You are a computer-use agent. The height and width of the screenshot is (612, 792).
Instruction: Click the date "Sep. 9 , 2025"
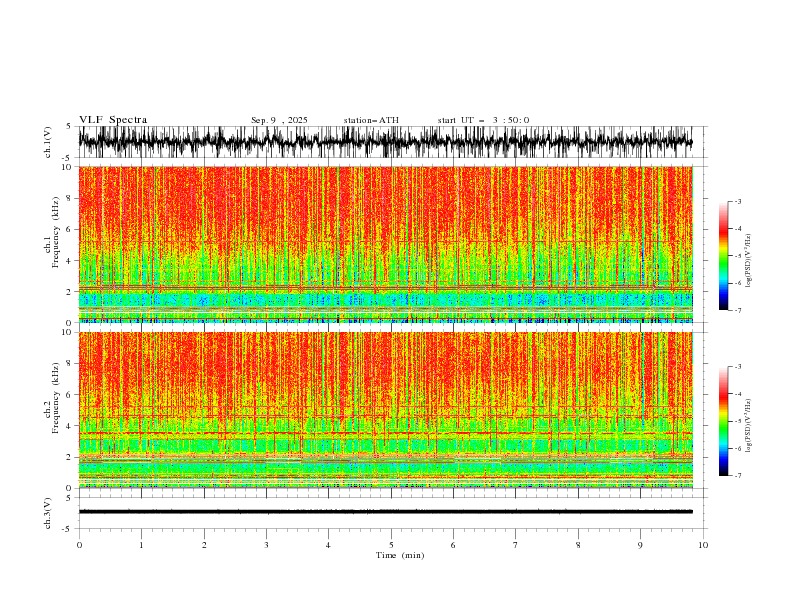[x=279, y=120]
